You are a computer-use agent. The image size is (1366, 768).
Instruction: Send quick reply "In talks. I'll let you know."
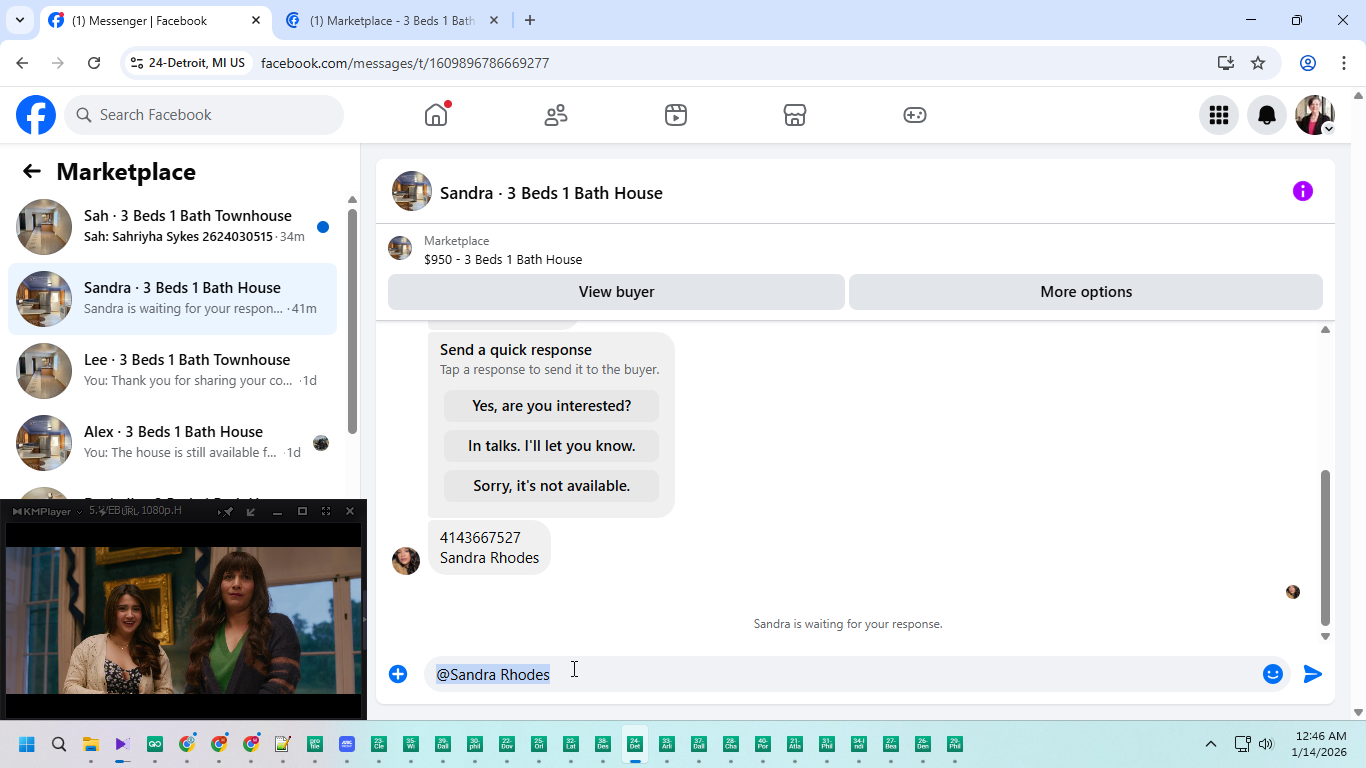coord(552,446)
